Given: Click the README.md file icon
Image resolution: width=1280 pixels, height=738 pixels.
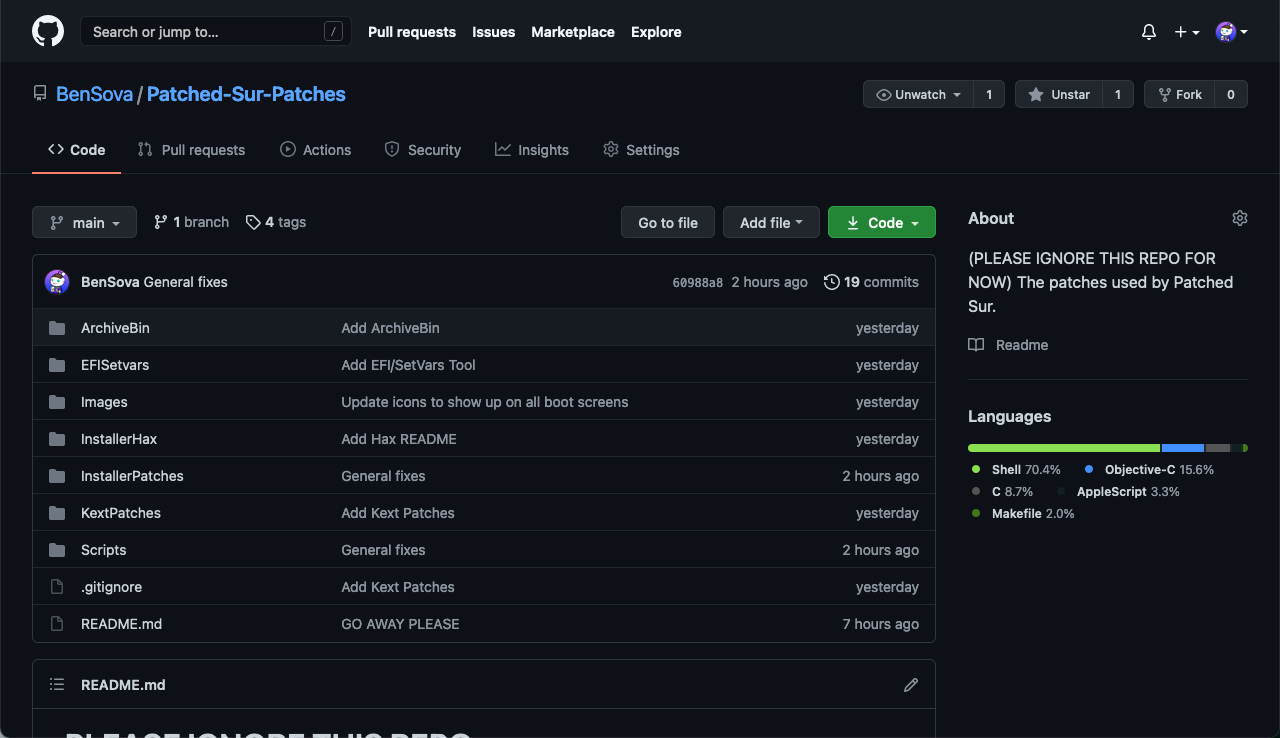Looking at the screenshot, I should (57, 624).
